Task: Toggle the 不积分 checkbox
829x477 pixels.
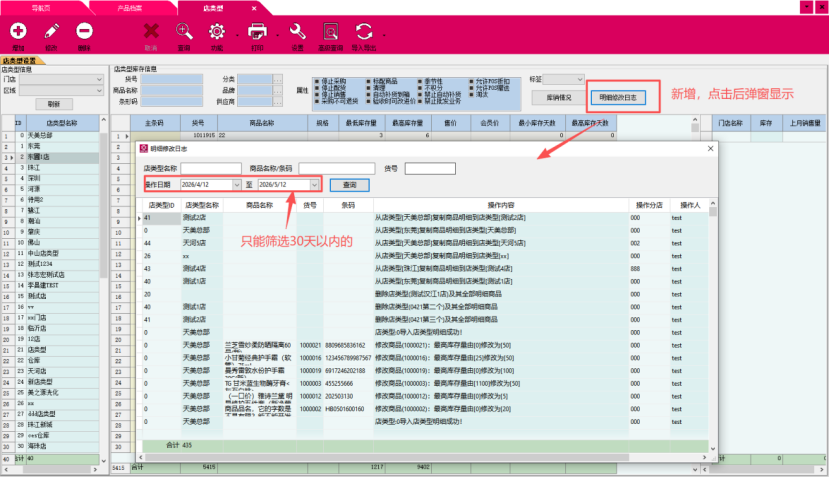Action: (420, 88)
